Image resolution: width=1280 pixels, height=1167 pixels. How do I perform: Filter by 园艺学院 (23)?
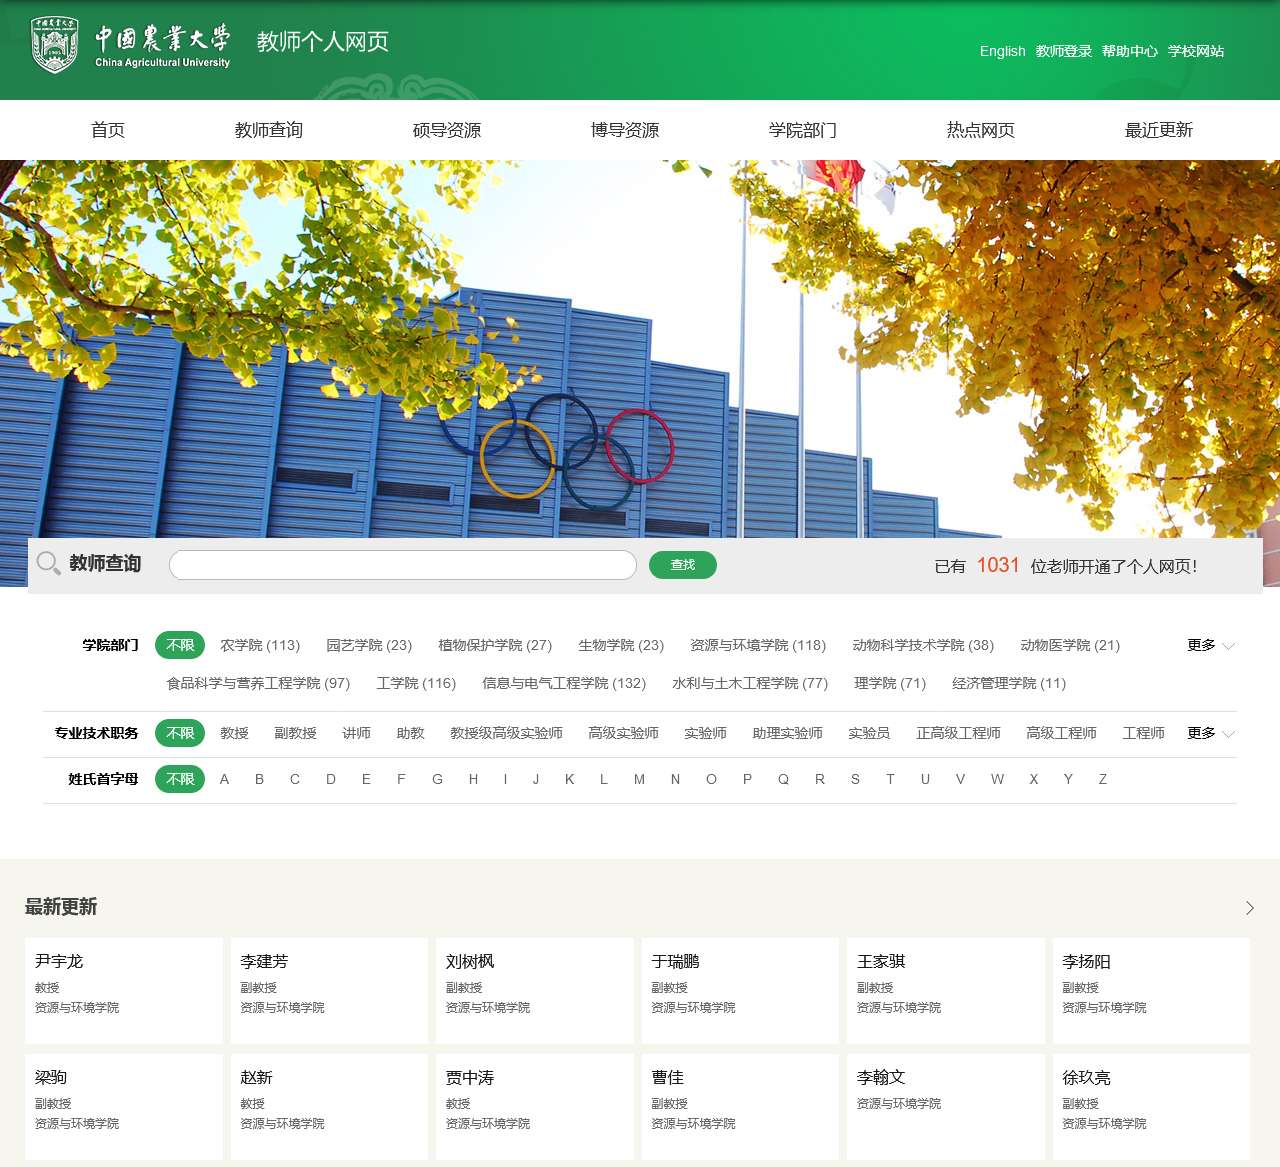point(369,645)
